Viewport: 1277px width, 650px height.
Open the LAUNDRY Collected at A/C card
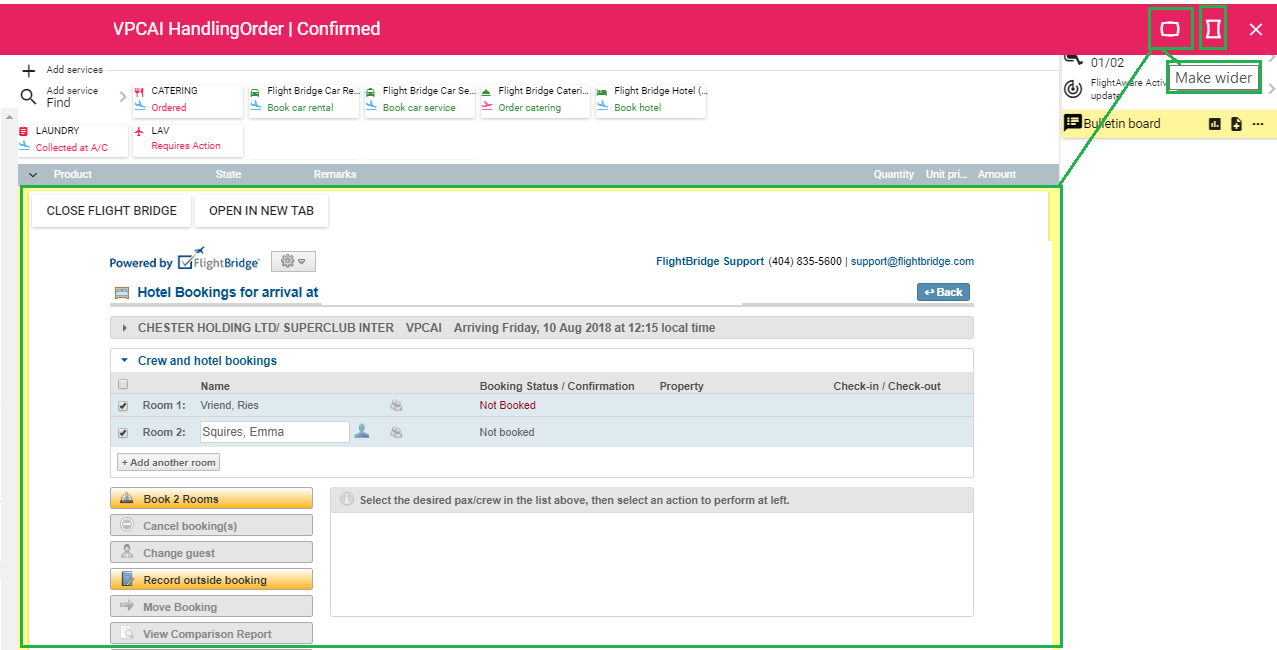tap(72, 140)
